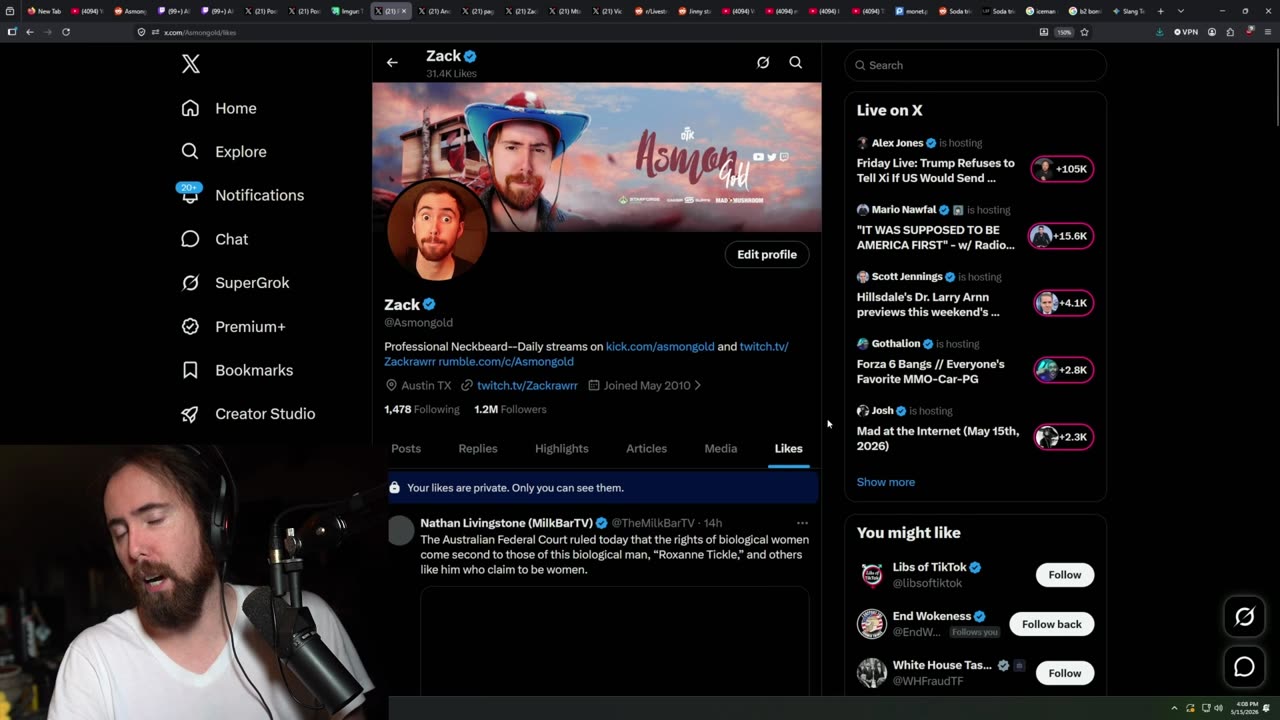The image size is (1280, 720).
Task: Follow back End Wokeness
Action: tap(1052, 624)
